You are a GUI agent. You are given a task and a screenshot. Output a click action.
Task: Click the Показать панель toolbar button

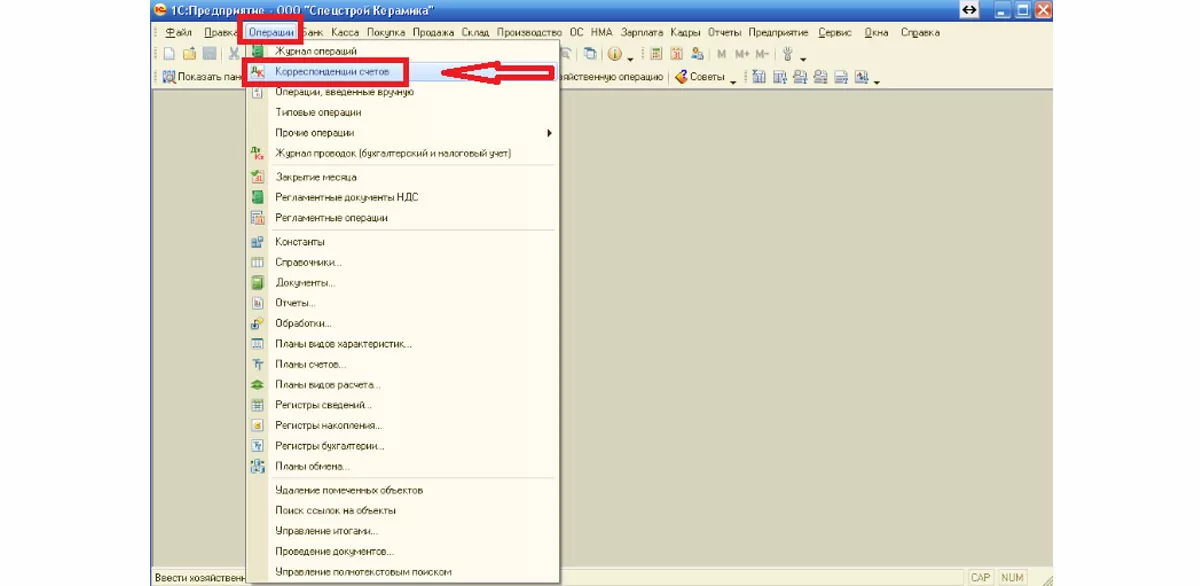pyautogui.click(x=203, y=77)
